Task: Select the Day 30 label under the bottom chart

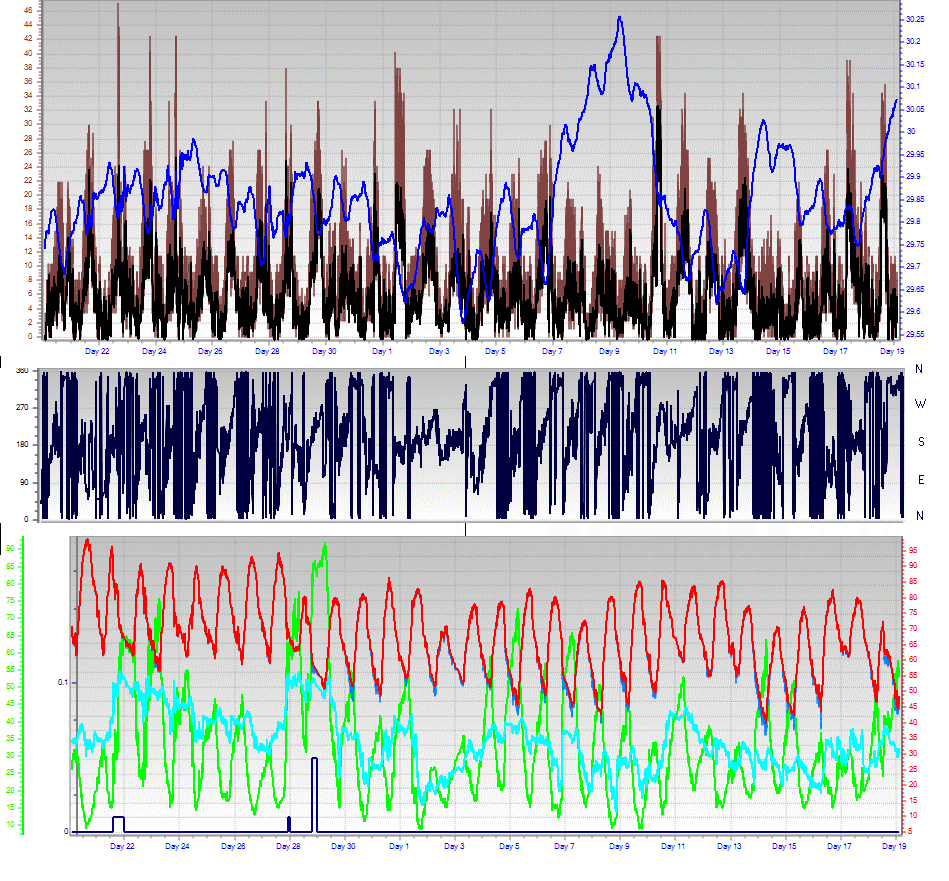Action: pos(343,846)
